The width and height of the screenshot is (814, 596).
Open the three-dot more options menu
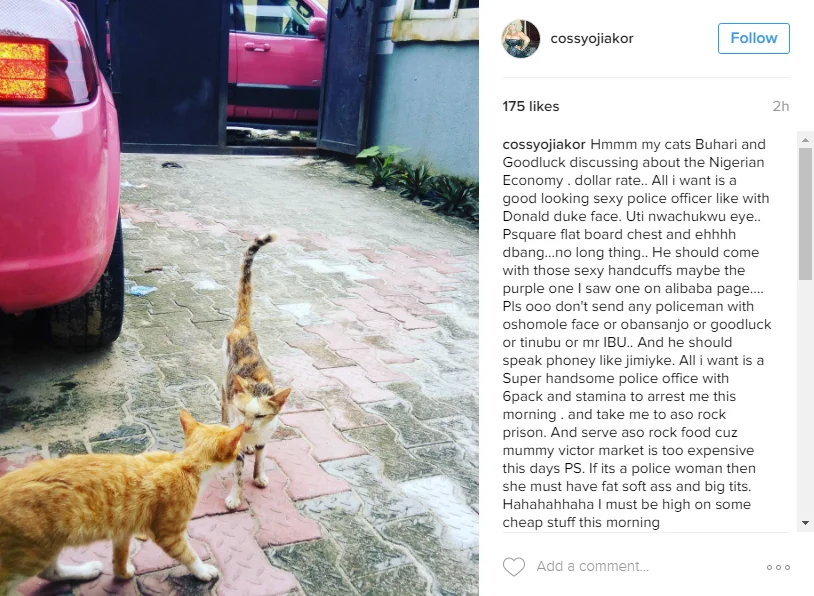(x=778, y=567)
